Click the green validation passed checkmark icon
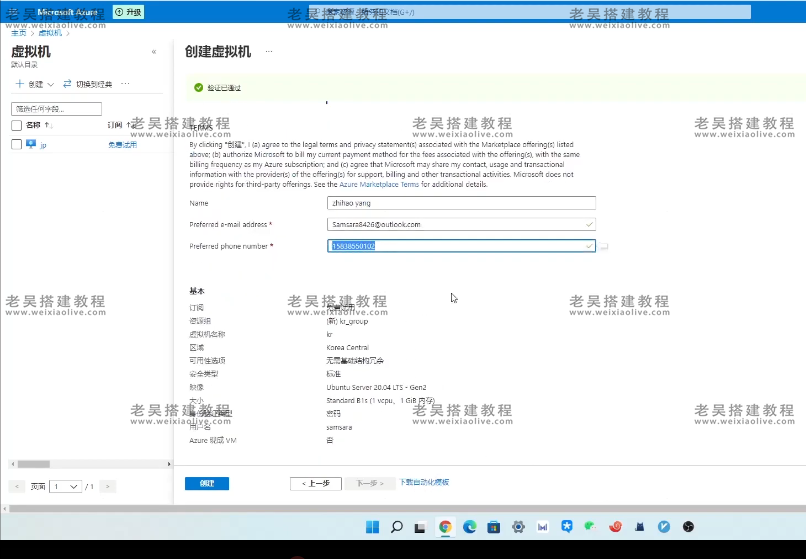This screenshot has height=559, width=806. 198,88
